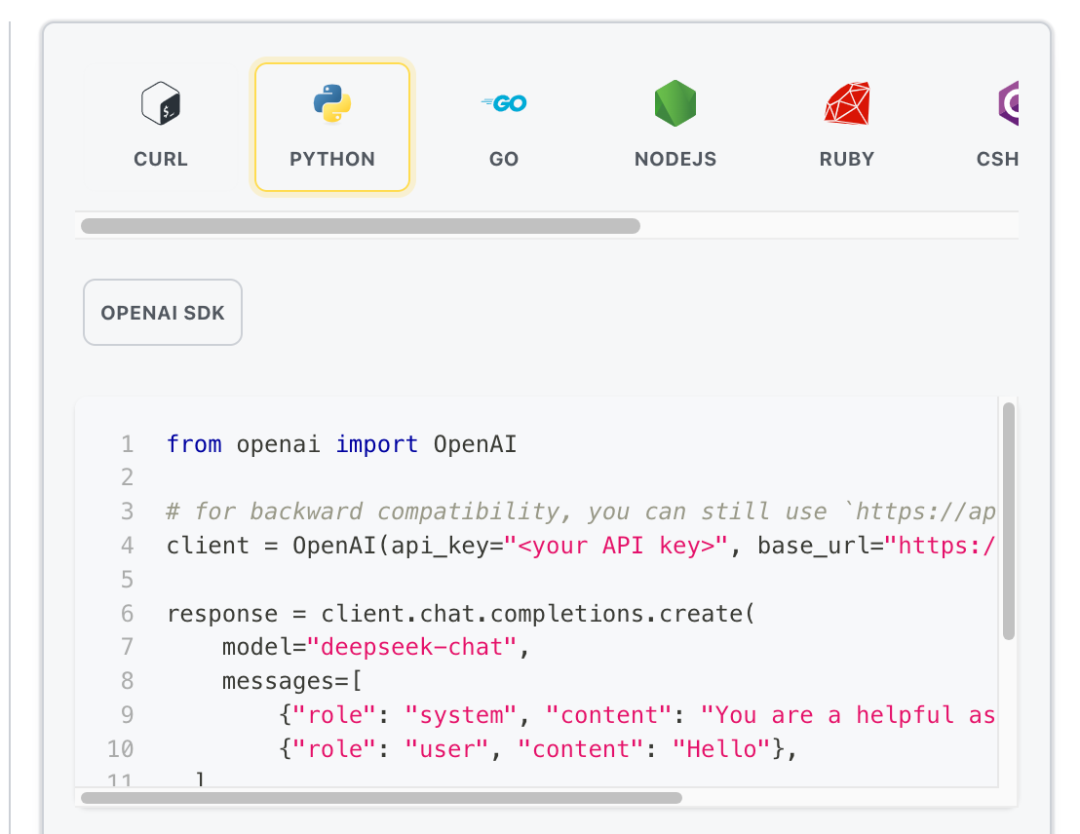Choose the green Node.js hexagon icon
The width and height of the screenshot is (1080, 834).
click(x=675, y=103)
